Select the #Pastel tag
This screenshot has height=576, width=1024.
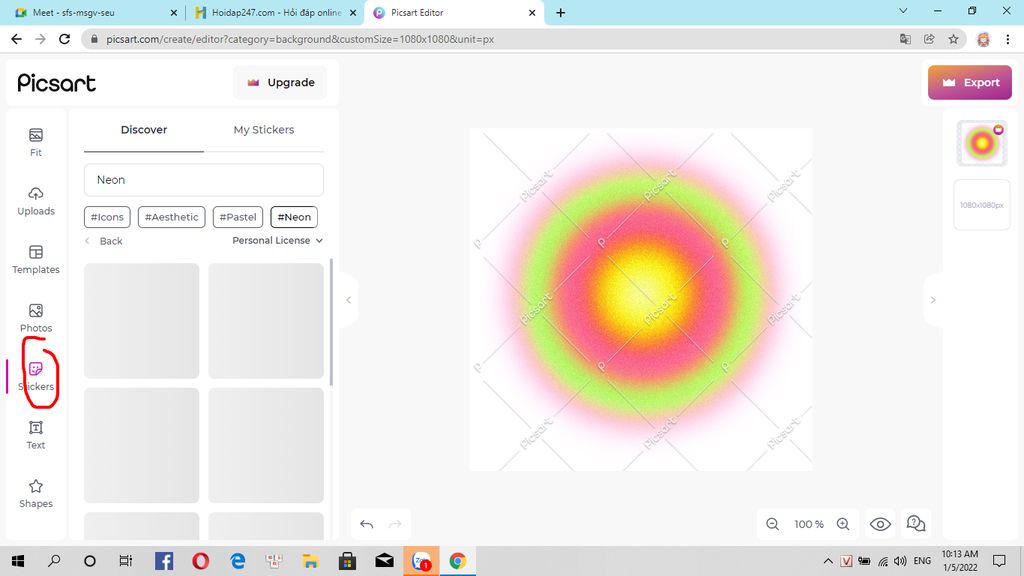click(238, 217)
